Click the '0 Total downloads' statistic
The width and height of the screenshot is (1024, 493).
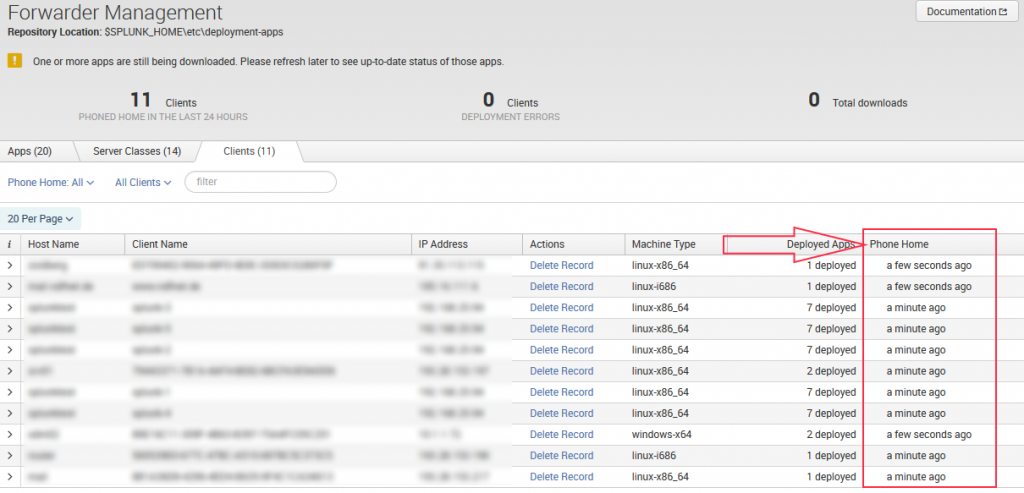[x=857, y=101]
